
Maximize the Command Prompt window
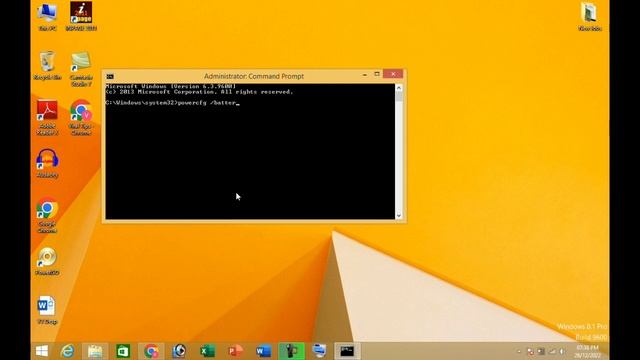pyautogui.click(x=377, y=74)
